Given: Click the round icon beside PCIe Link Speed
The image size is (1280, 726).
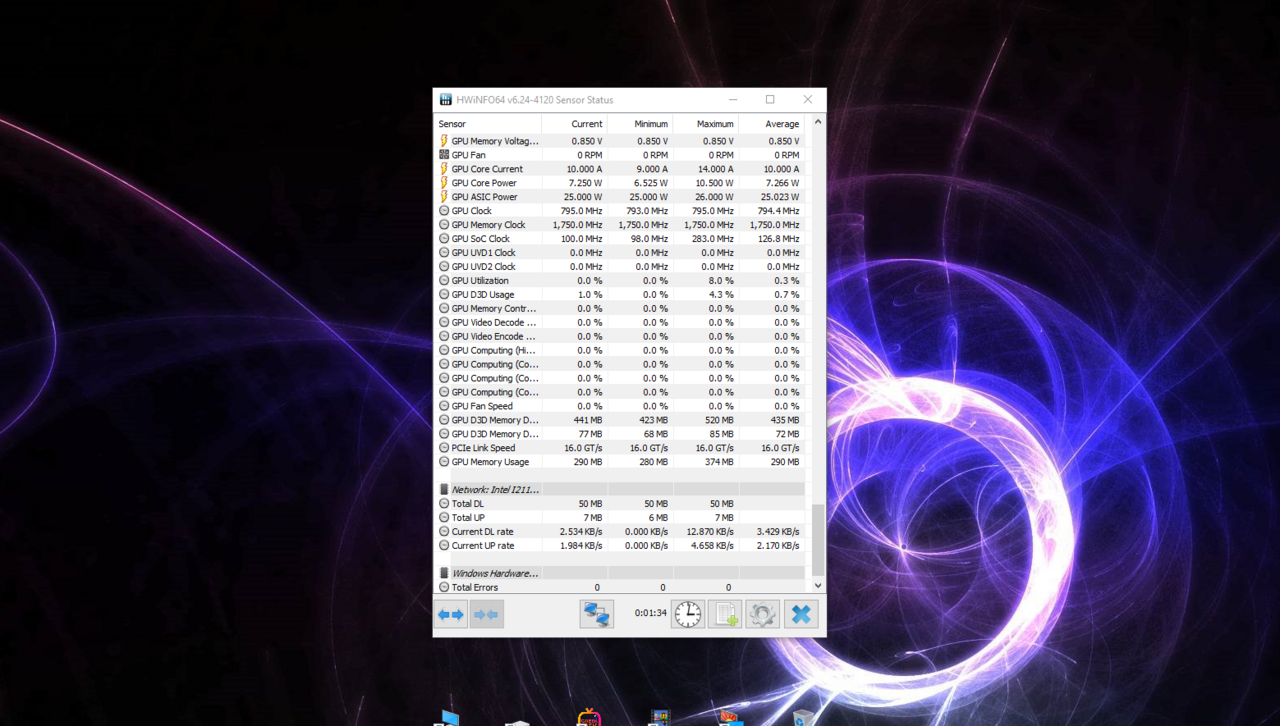Looking at the screenshot, I should [x=444, y=448].
